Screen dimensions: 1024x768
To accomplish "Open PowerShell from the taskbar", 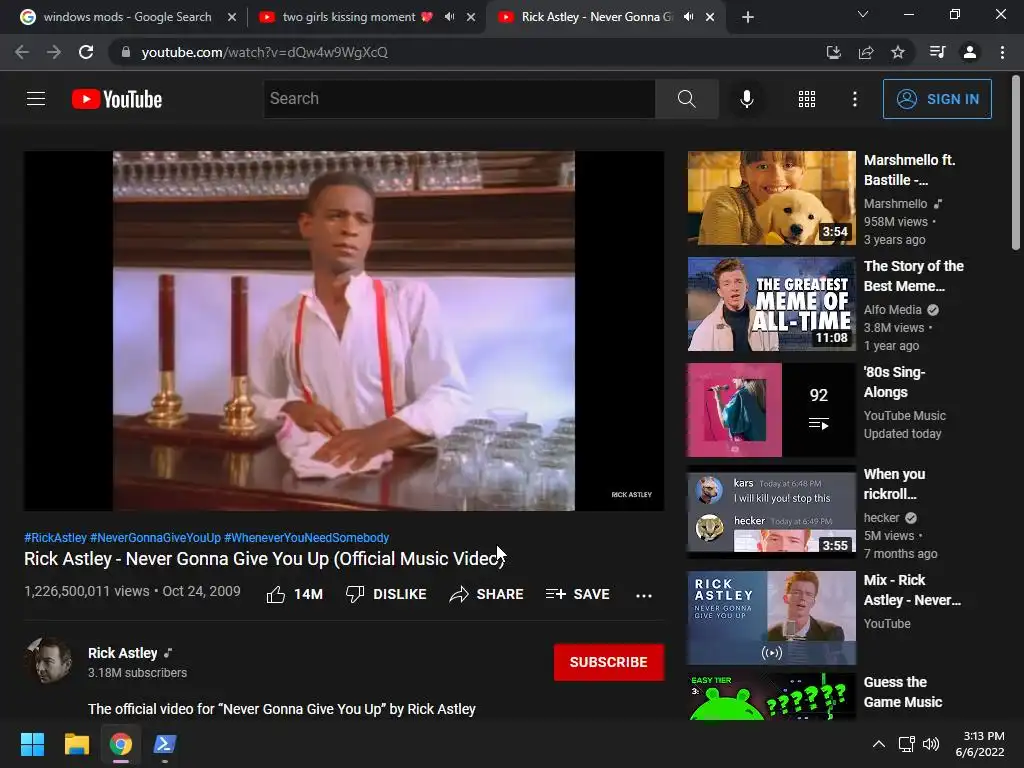I will click(x=164, y=744).
